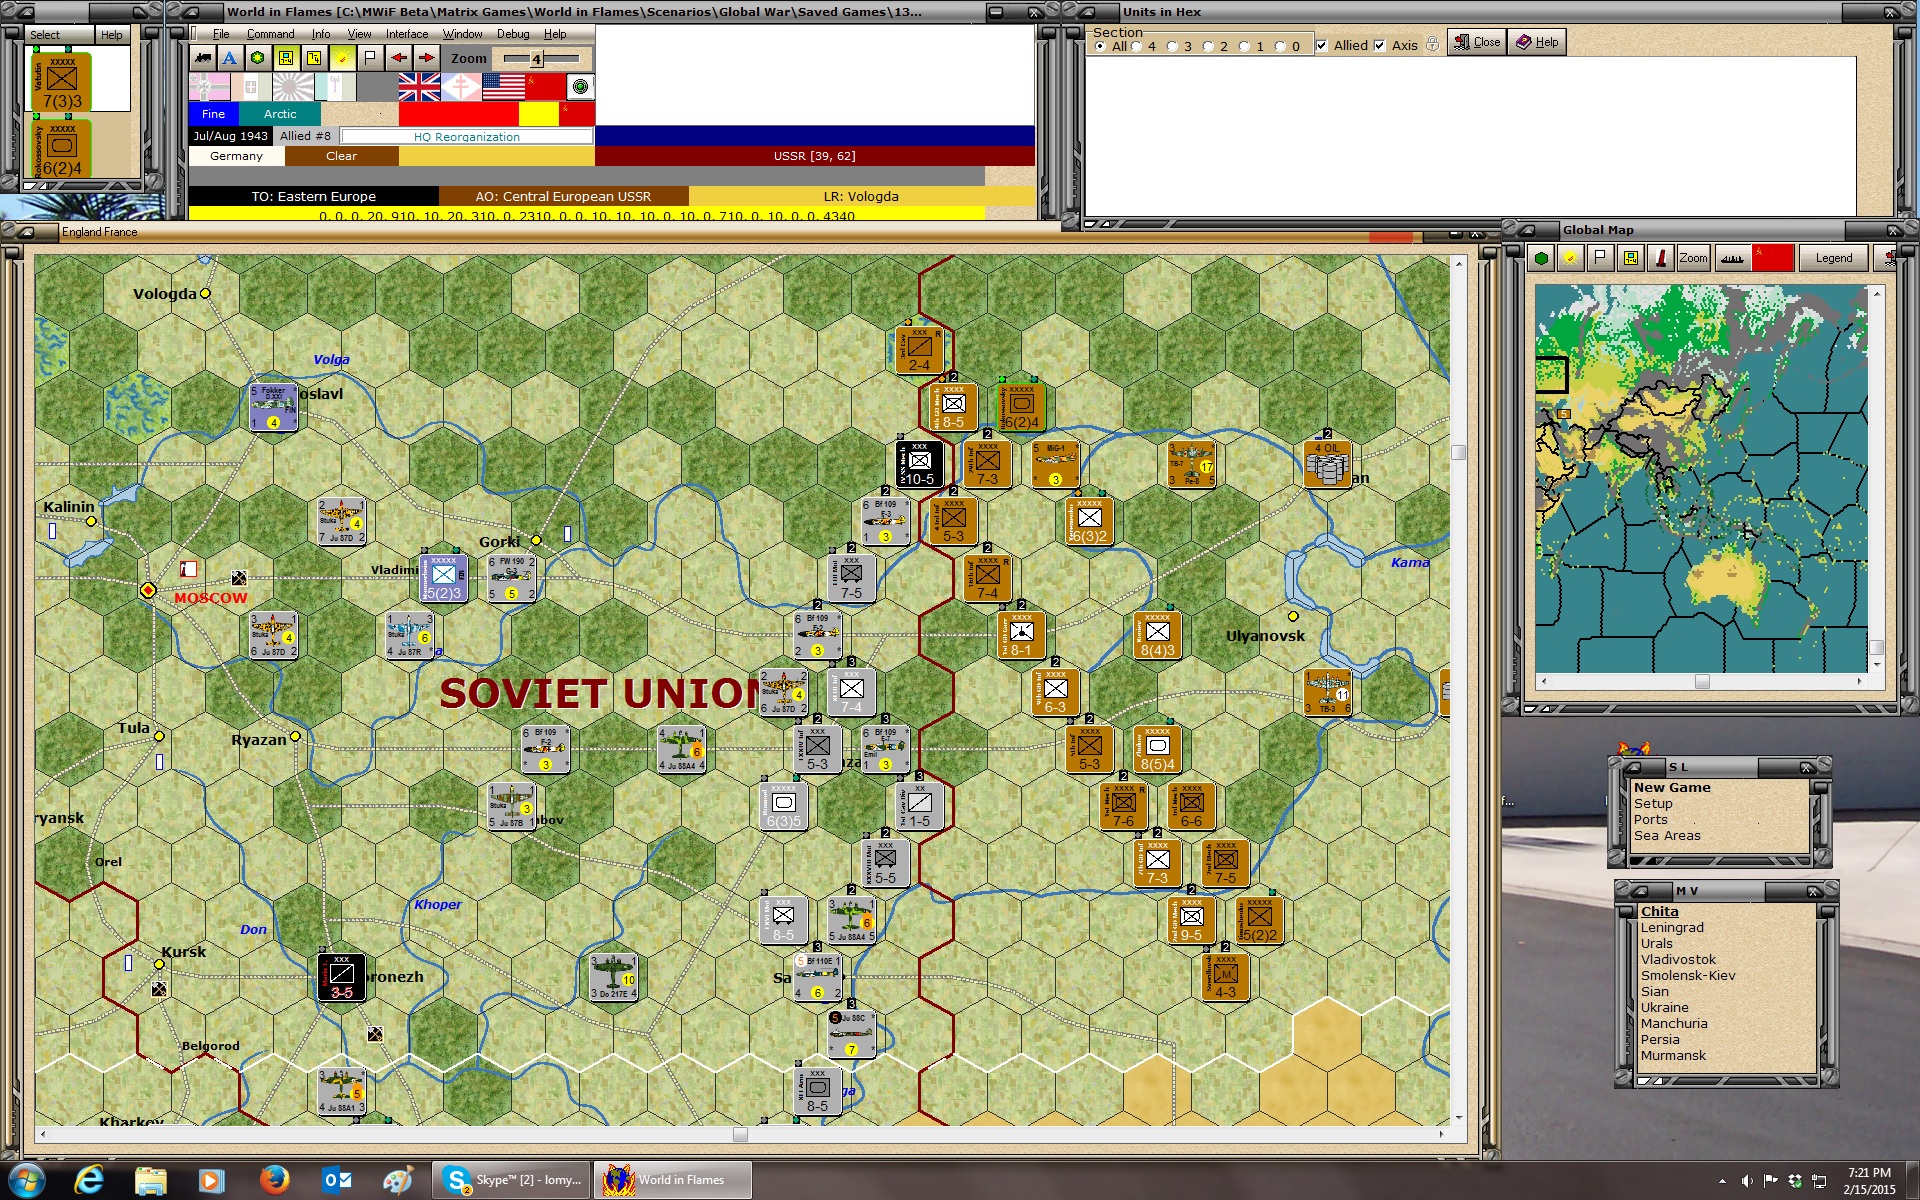
Task: Collapse the Global Map window title arrow
Action: tap(1529, 230)
